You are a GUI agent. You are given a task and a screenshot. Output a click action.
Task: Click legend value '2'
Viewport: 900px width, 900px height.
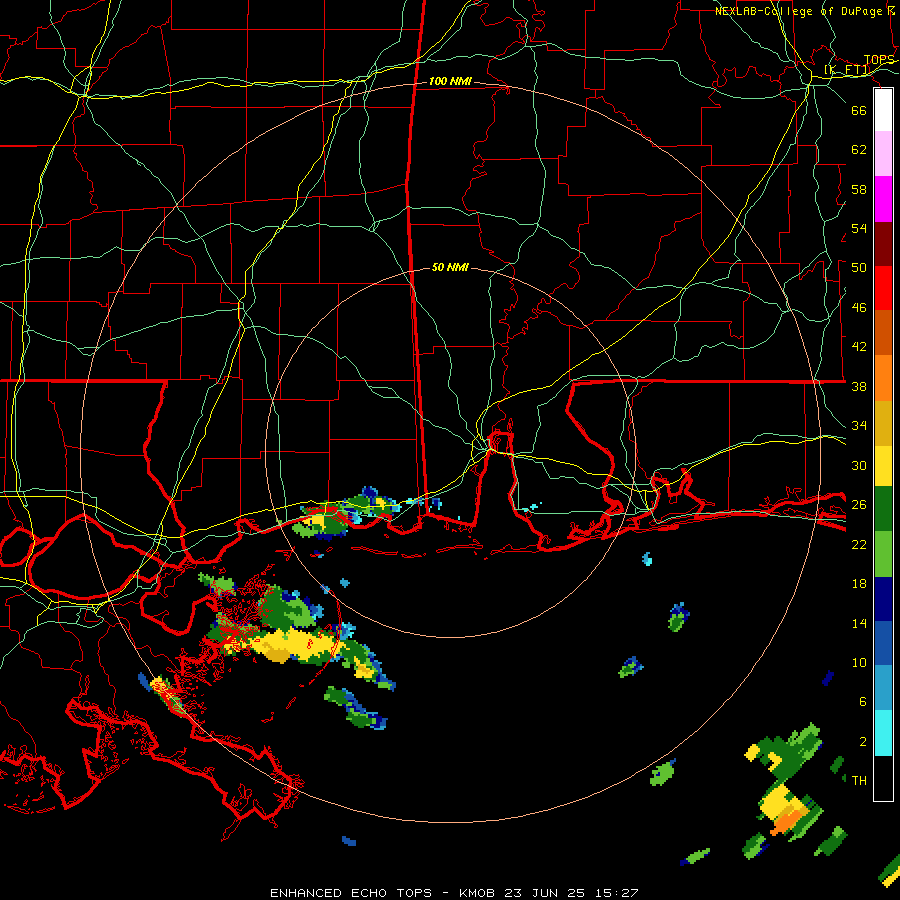[863, 742]
